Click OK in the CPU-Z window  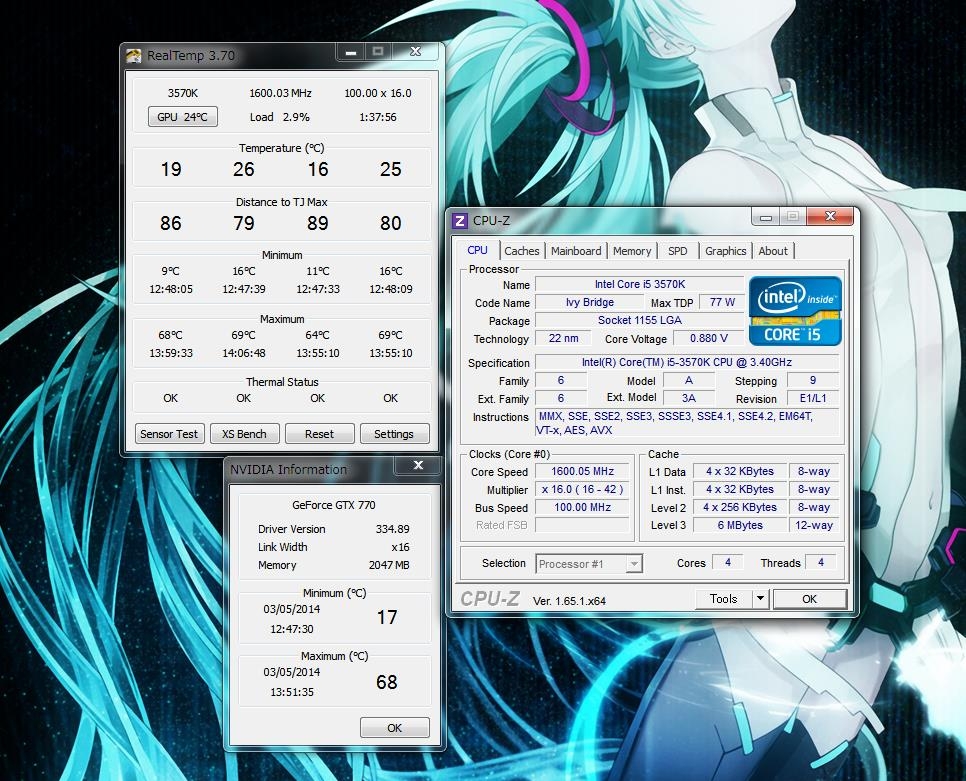(x=810, y=599)
